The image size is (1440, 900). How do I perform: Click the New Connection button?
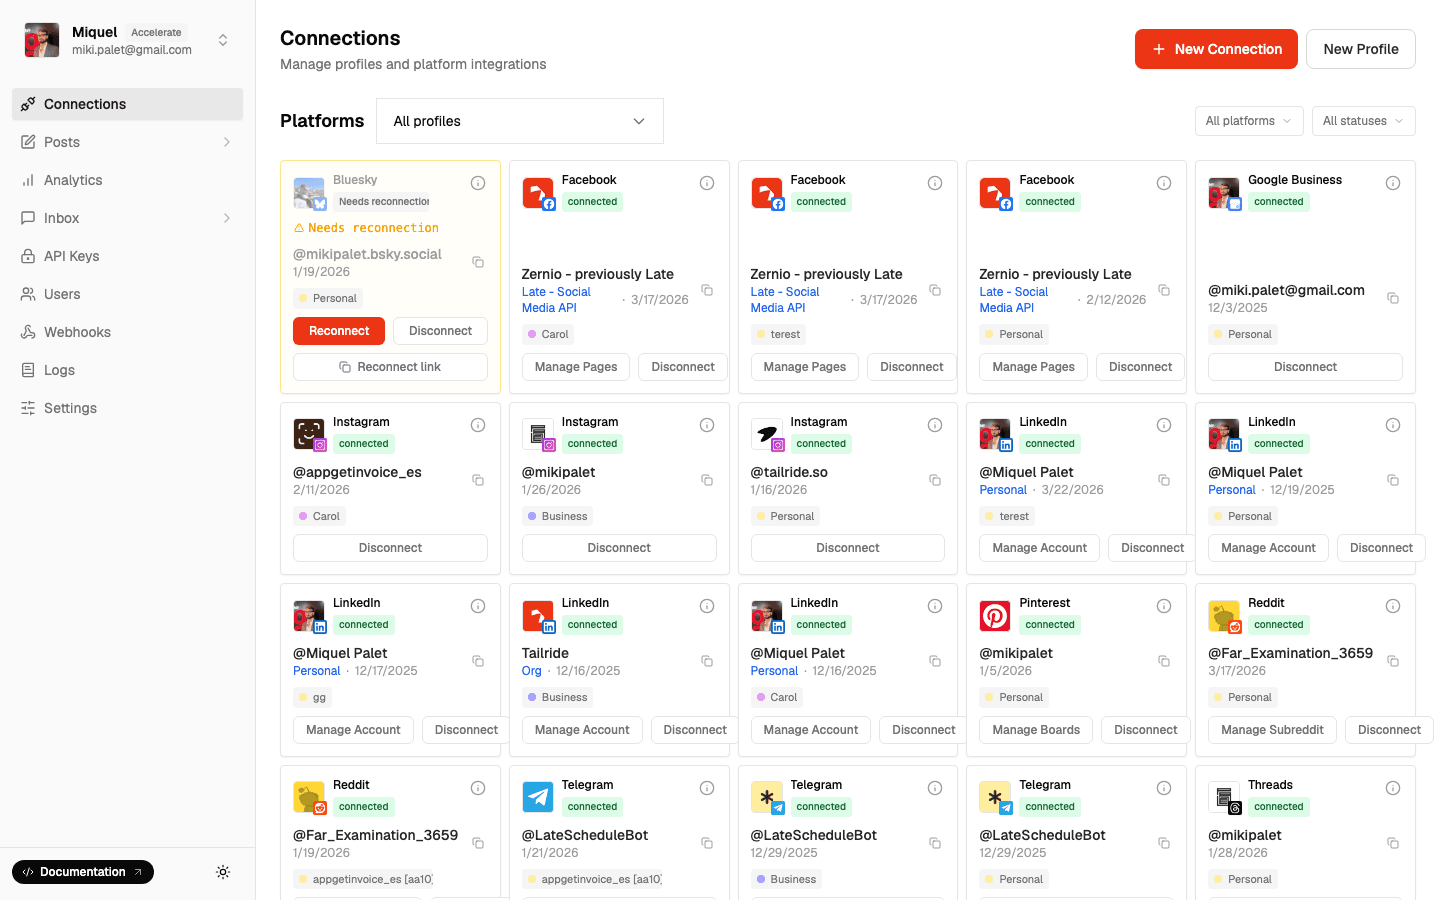(x=1216, y=48)
